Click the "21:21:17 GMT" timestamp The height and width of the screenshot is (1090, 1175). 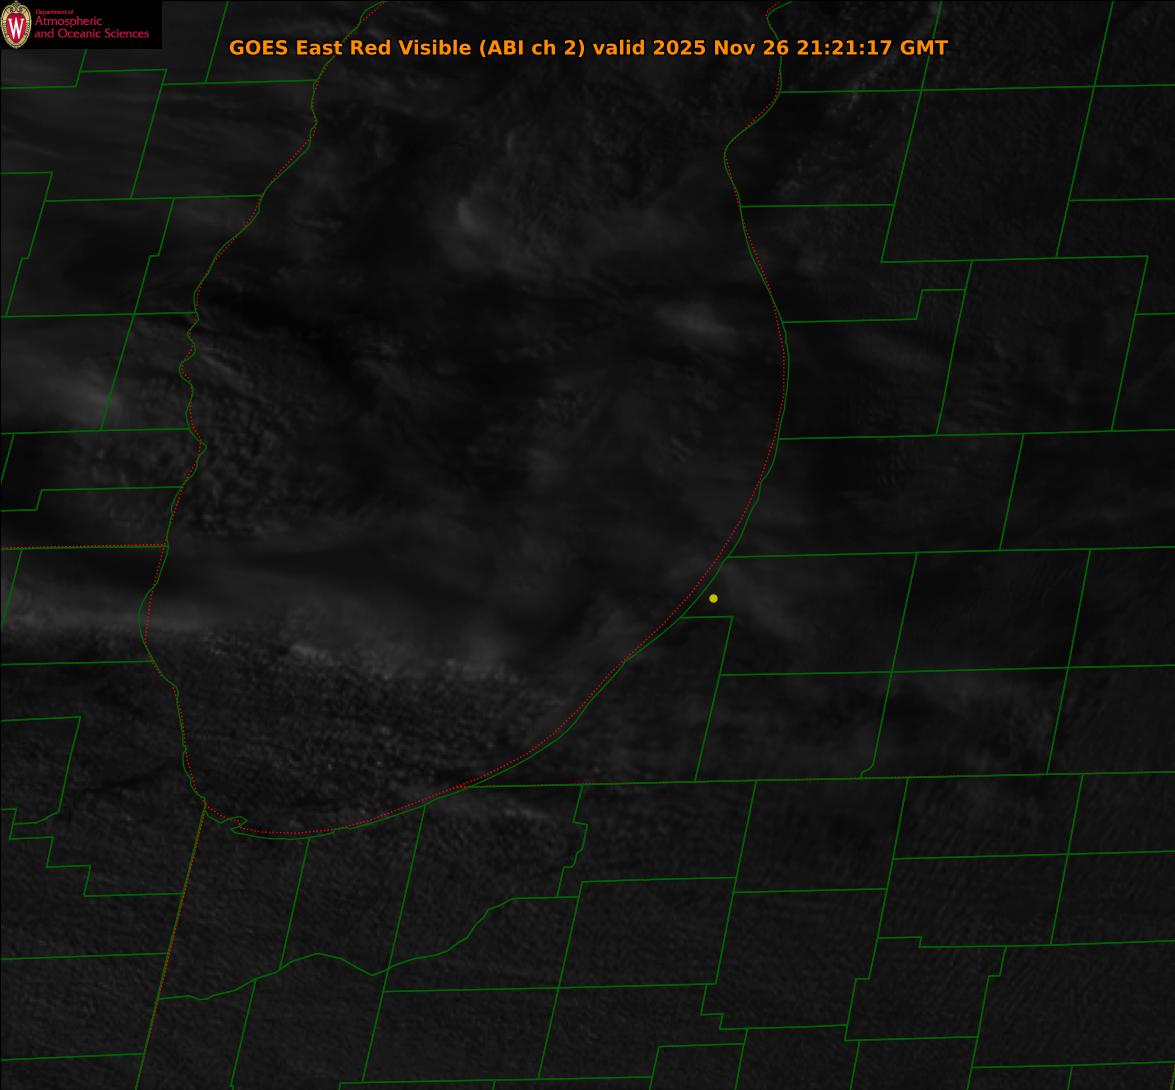click(872, 47)
